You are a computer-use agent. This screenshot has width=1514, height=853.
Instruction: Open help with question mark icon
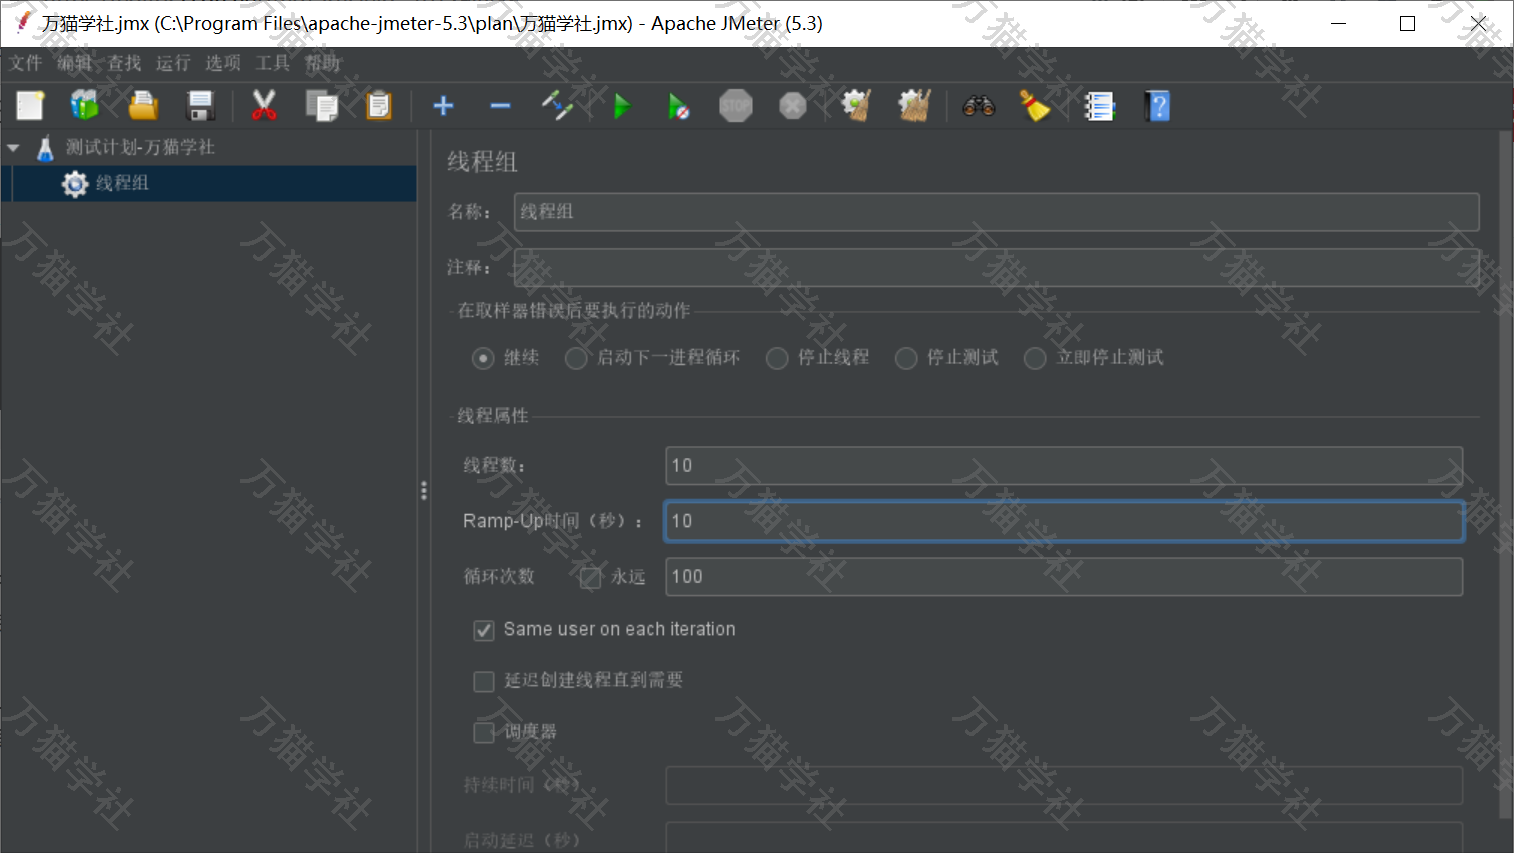(x=1157, y=105)
